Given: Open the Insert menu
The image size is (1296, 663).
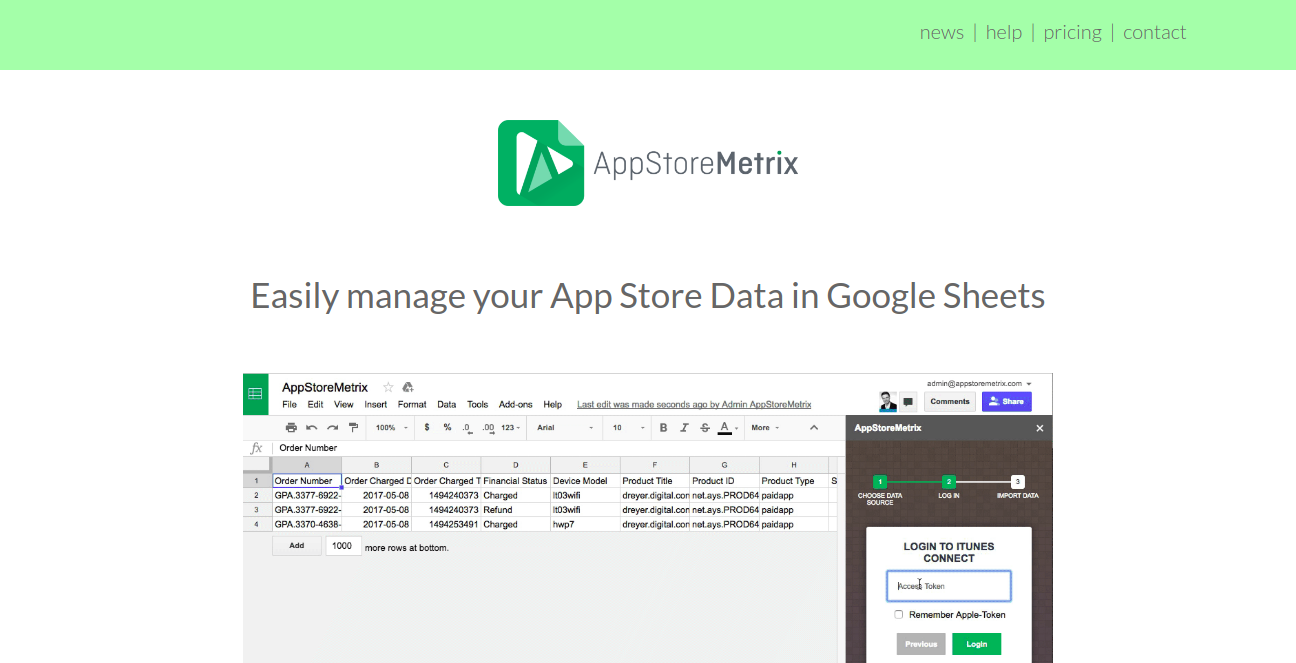Looking at the screenshot, I should (x=376, y=405).
